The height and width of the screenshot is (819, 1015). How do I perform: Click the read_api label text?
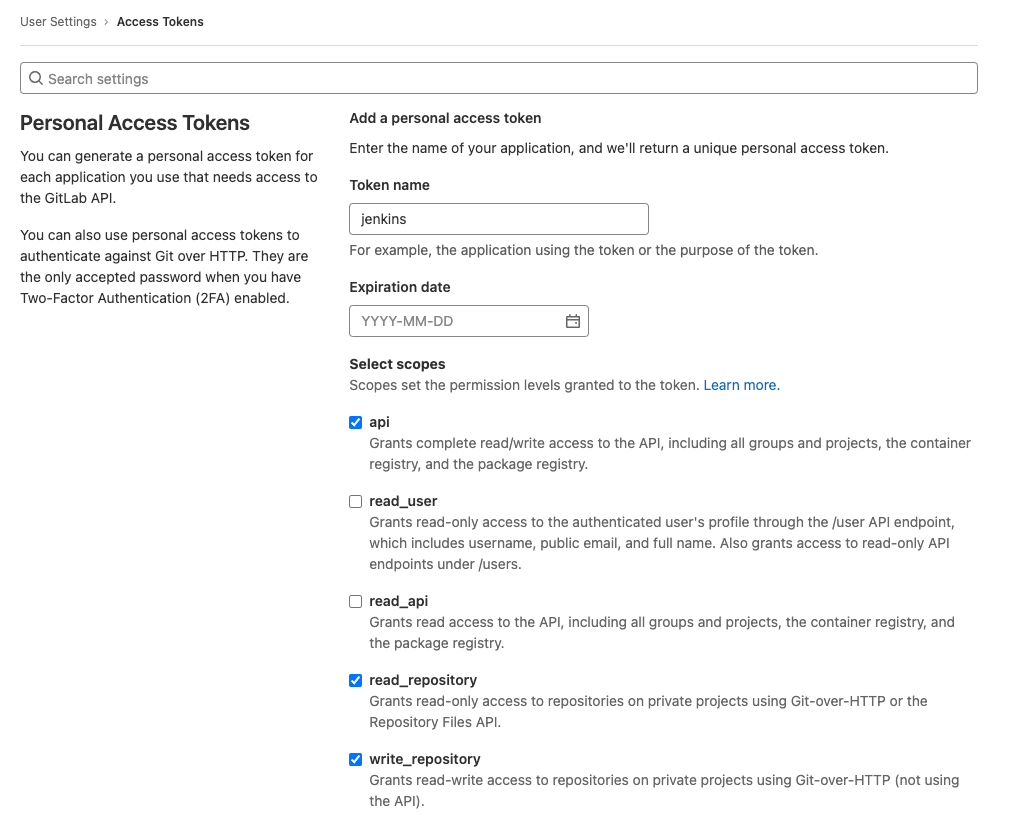398,601
